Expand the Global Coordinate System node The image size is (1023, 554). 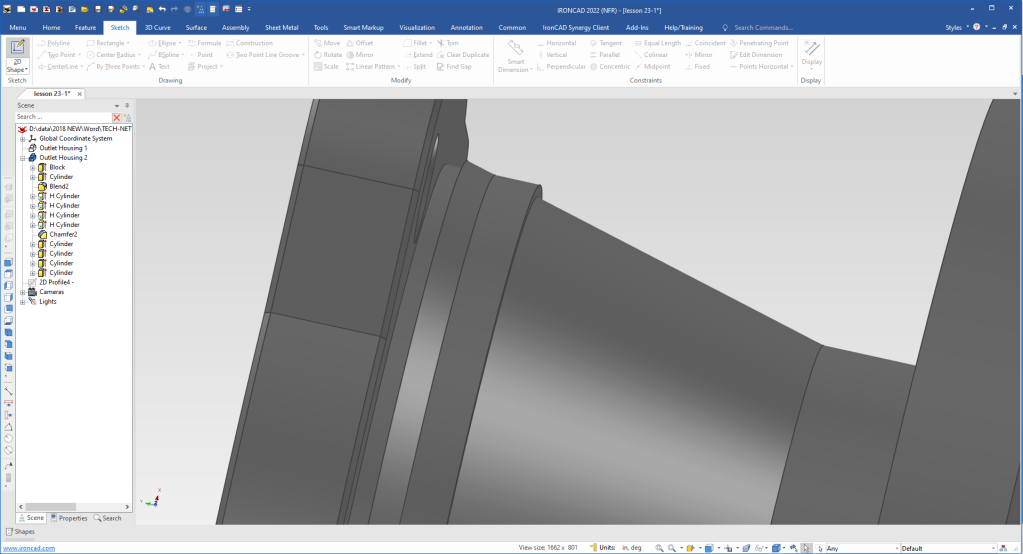coord(22,139)
